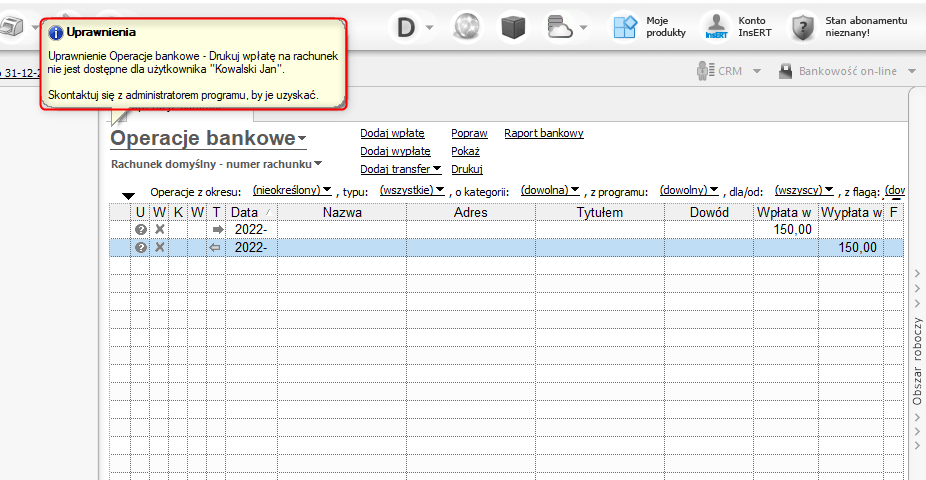Click the question mark icon in selected row

(x=141, y=247)
